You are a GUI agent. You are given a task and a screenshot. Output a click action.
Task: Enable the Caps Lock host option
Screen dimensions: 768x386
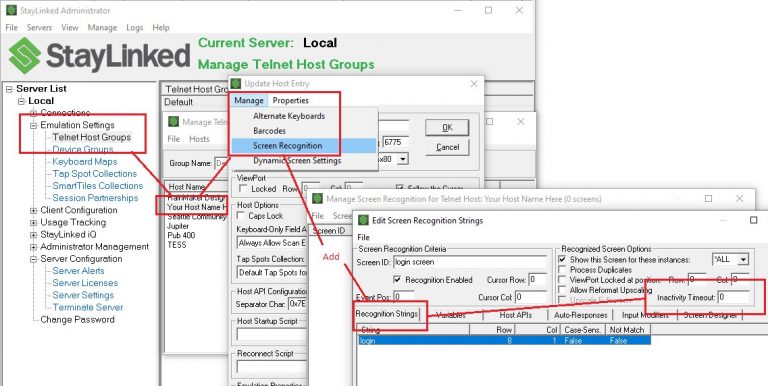click(x=241, y=216)
